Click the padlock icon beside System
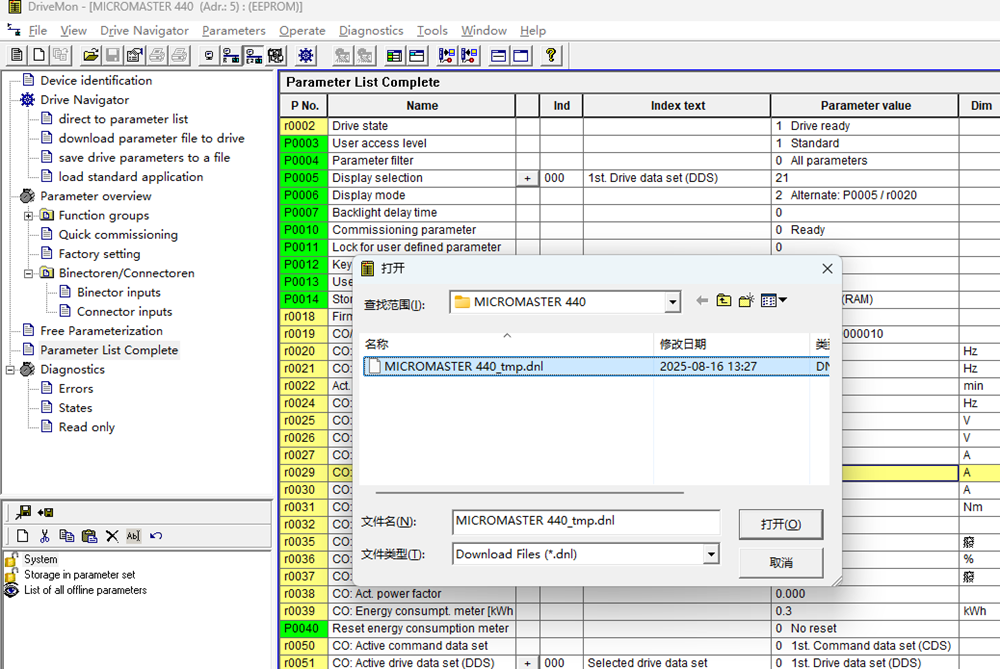 (x=11, y=559)
